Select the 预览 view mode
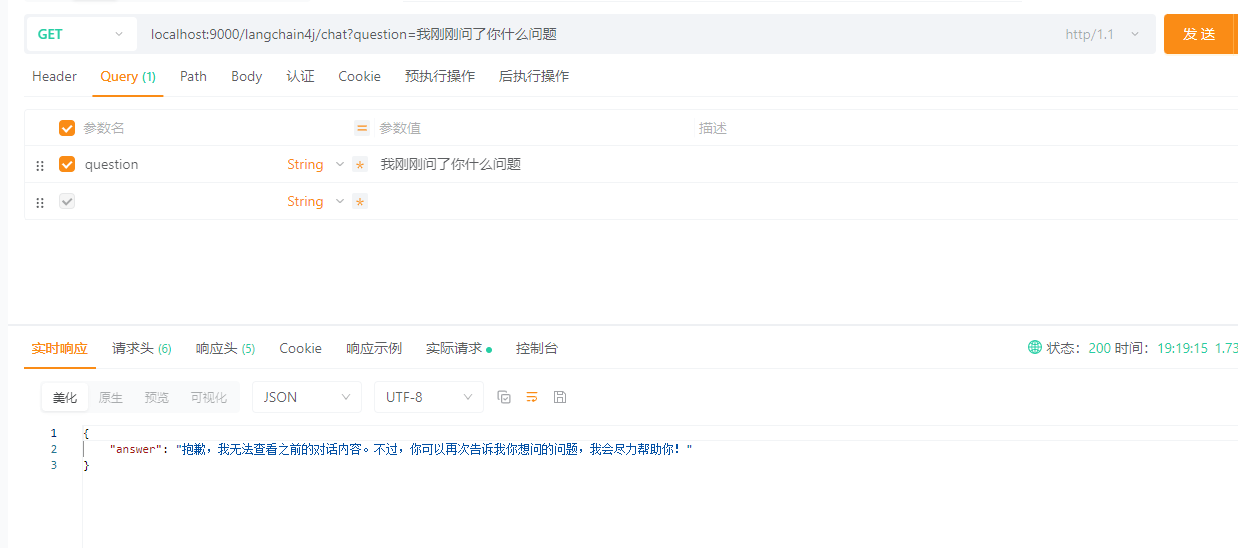The image size is (1238, 548). [157, 397]
